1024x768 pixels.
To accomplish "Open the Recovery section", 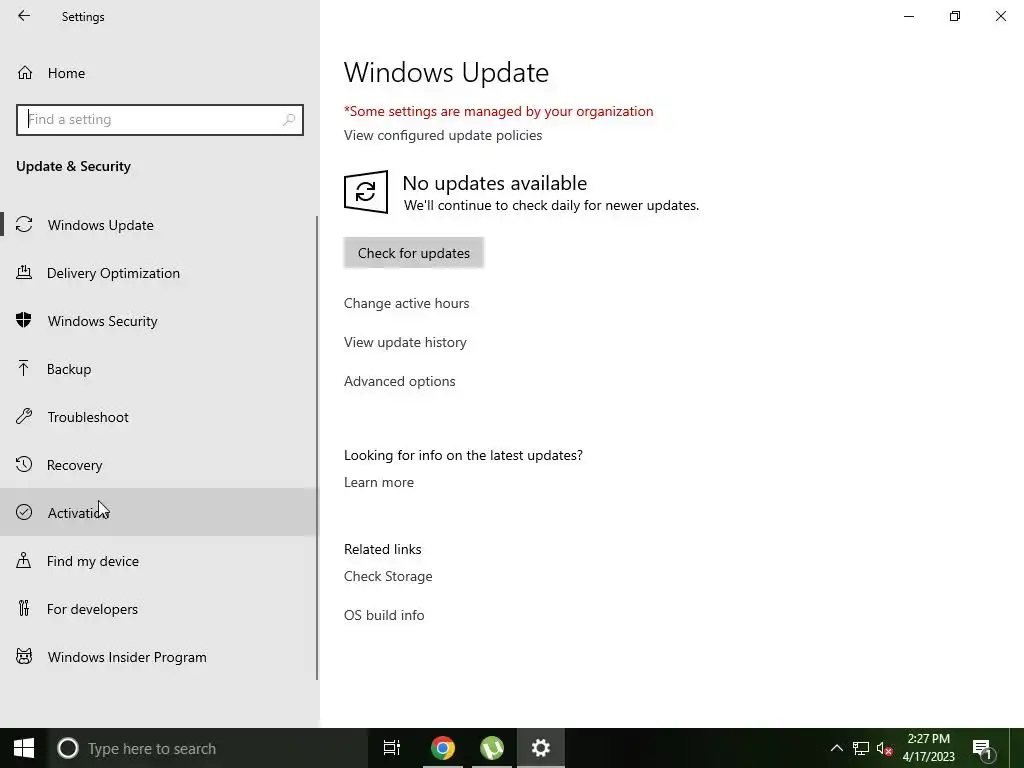I will 159,465.
